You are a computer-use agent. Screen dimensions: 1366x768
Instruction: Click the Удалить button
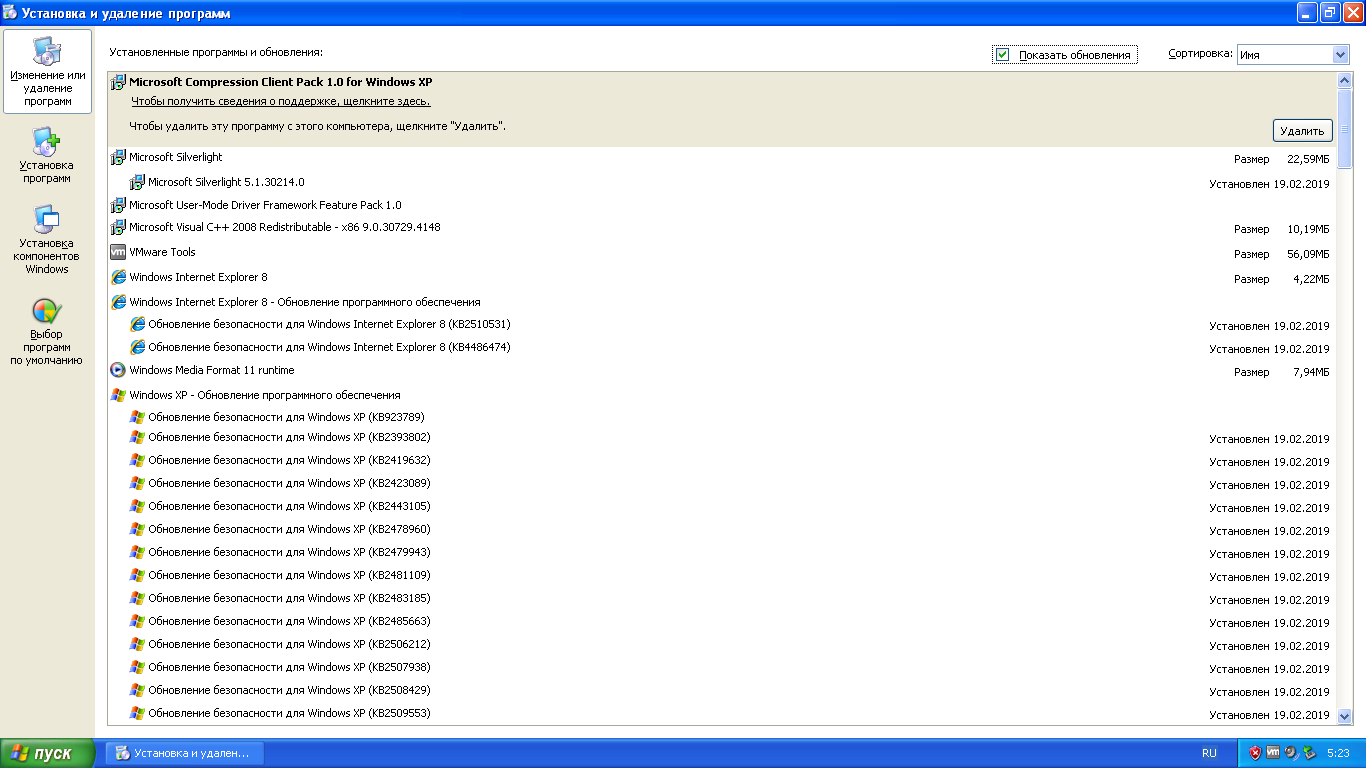click(x=1302, y=131)
